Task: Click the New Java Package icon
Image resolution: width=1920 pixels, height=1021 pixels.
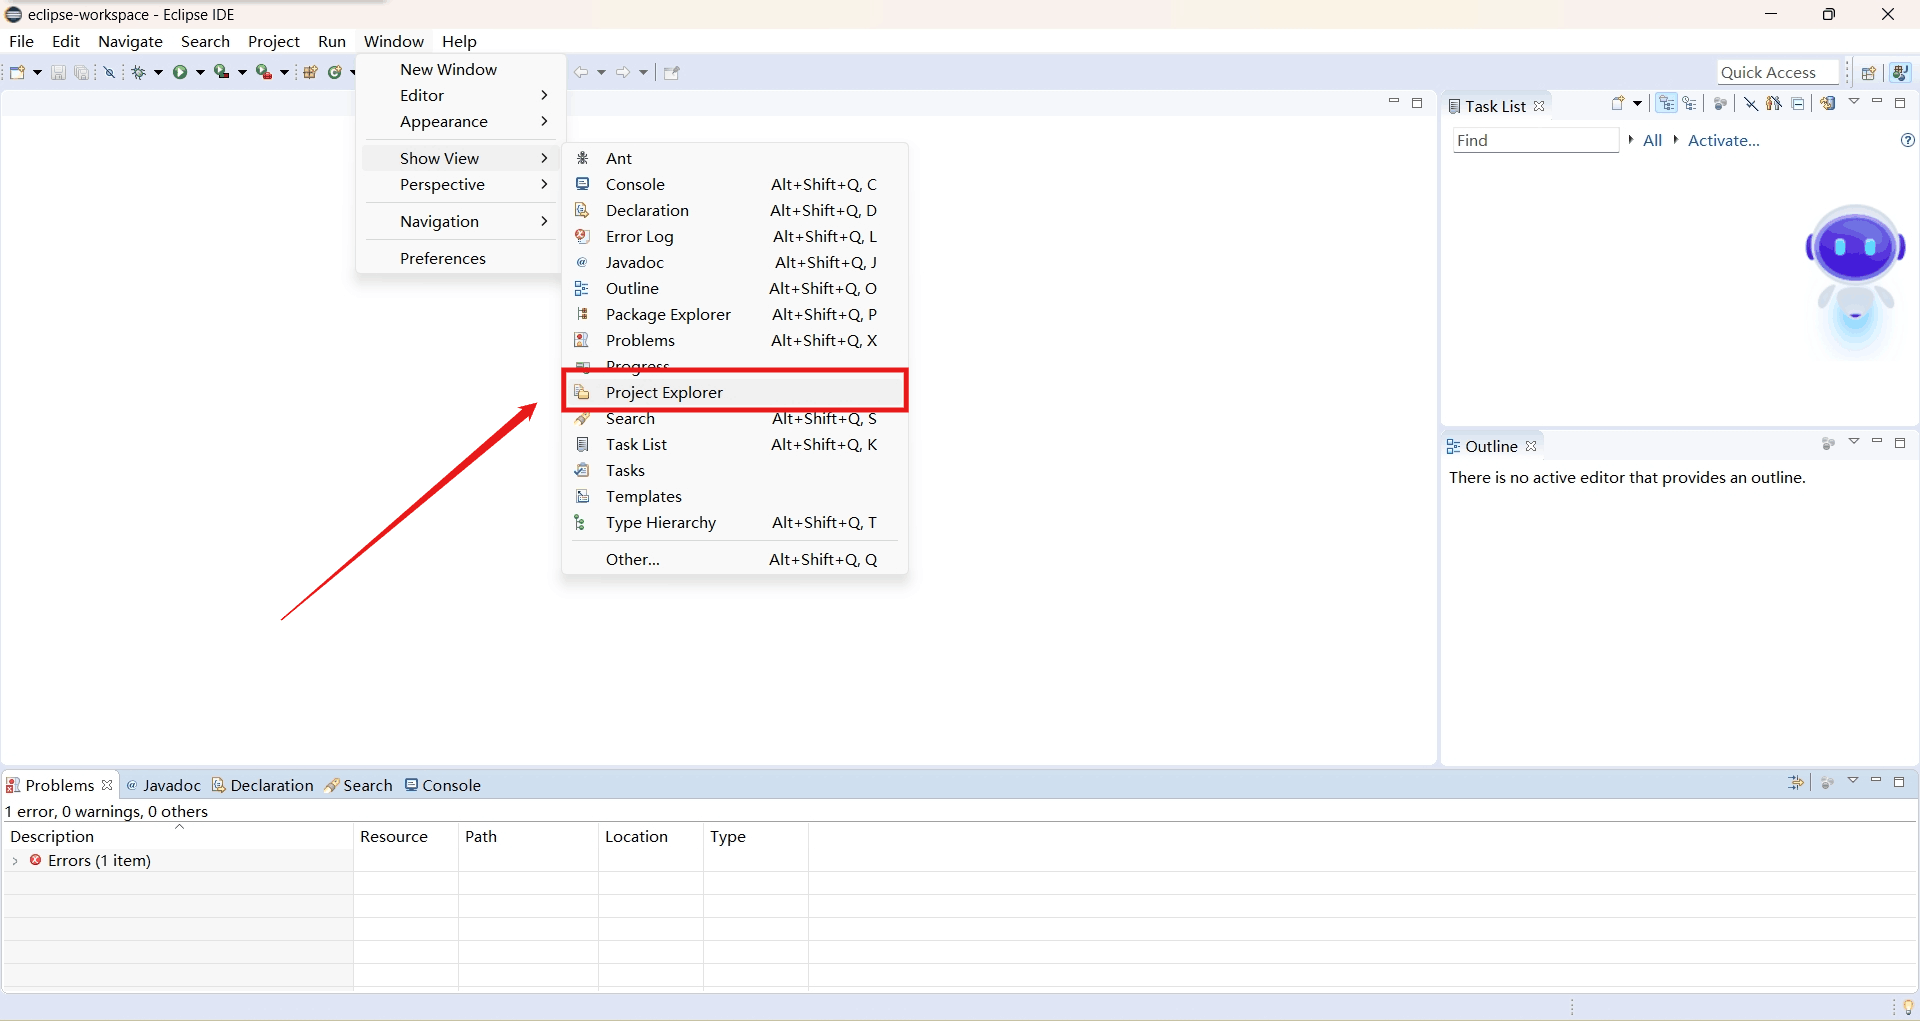Action: pos(310,72)
